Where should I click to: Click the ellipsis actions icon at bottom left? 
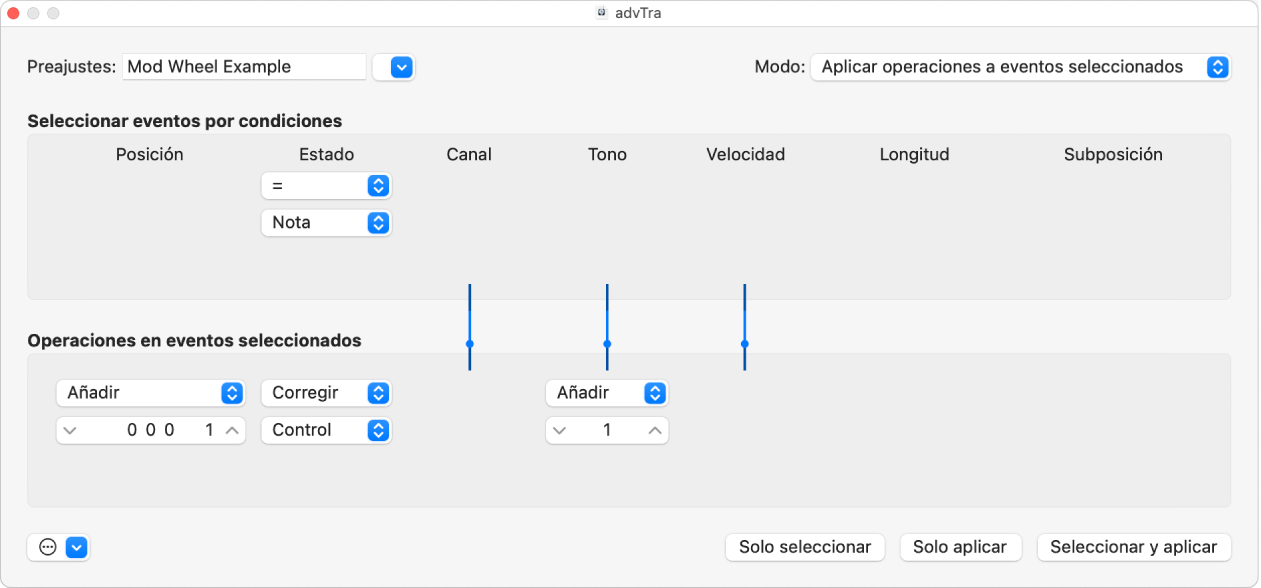[x=47, y=547]
